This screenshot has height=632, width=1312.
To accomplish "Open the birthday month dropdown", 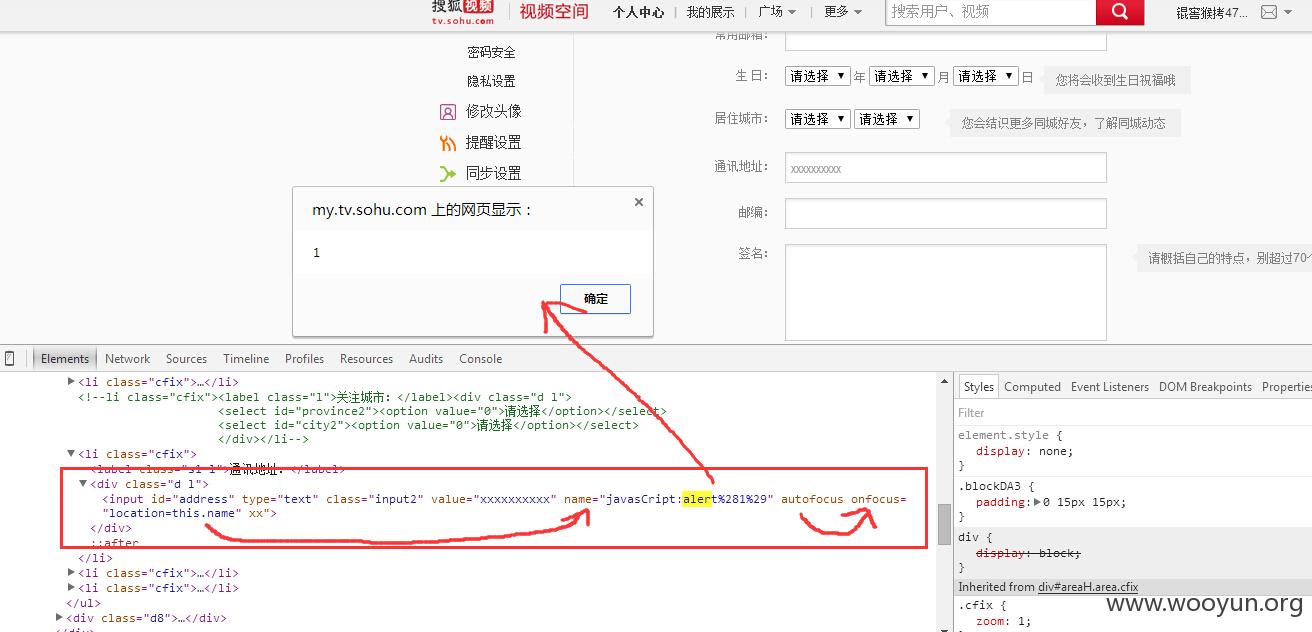I will click(x=902, y=76).
